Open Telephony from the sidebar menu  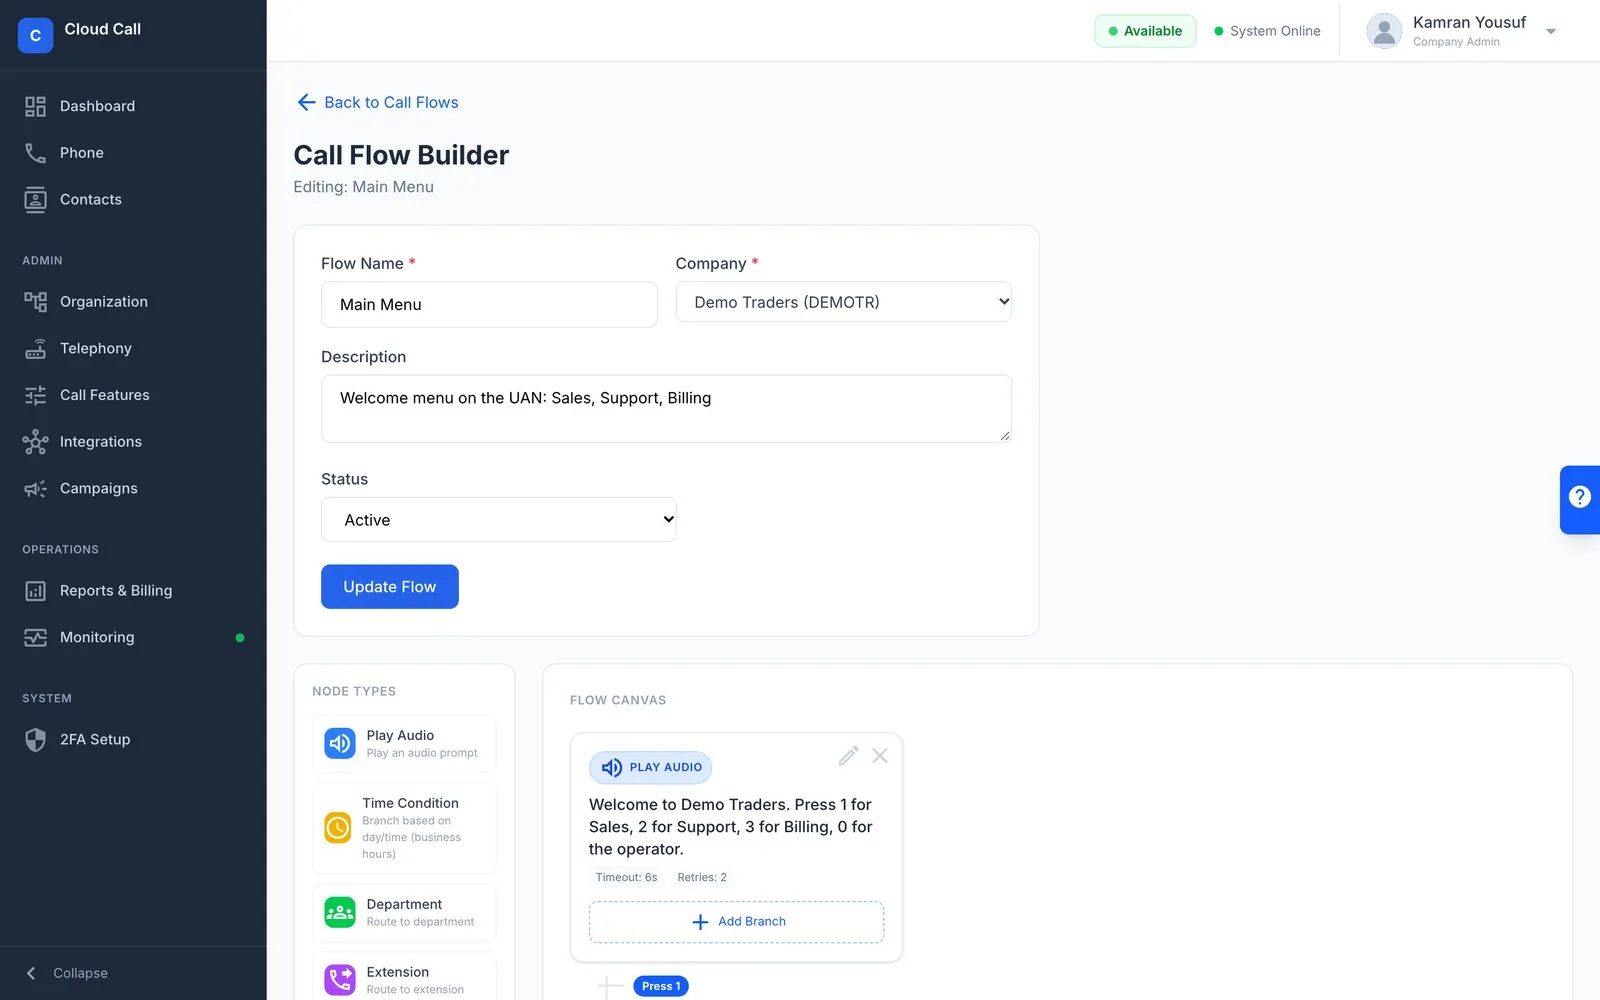pyautogui.click(x=133, y=348)
